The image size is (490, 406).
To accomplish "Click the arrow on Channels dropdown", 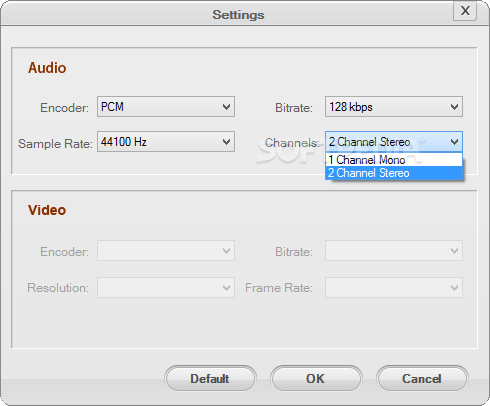I will [454, 142].
